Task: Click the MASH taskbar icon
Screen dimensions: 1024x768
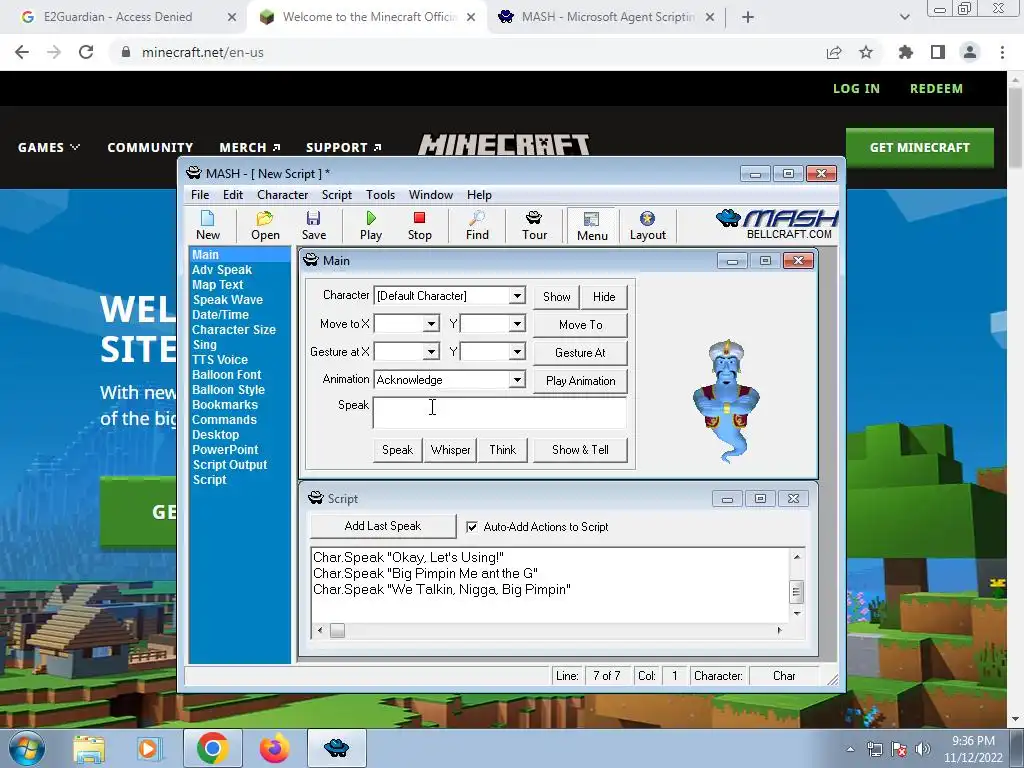Action: (336, 748)
